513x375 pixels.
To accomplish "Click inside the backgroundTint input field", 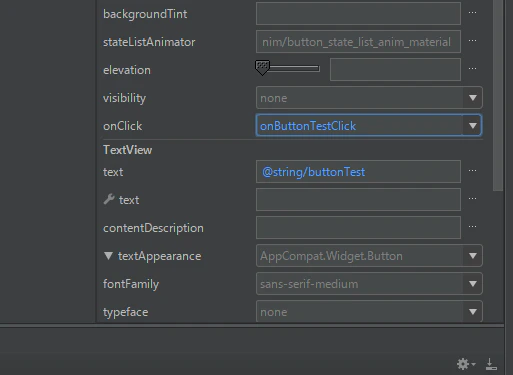I will pyautogui.click(x=358, y=13).
